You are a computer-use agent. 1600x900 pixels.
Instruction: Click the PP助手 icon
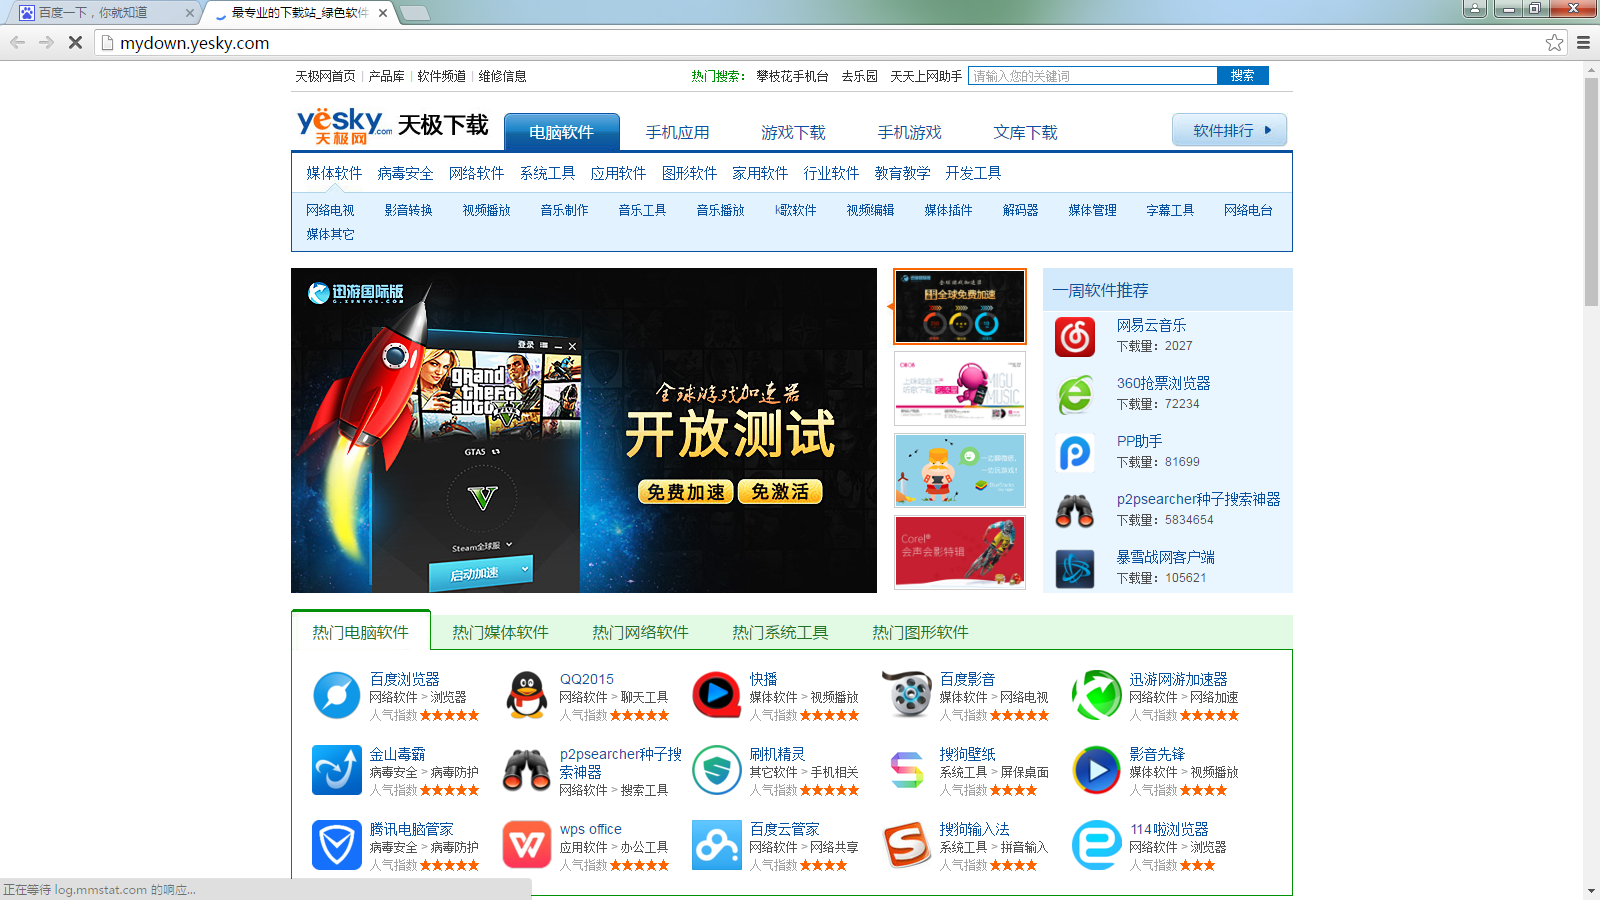pyautogui.click(x=1075, y=453)
